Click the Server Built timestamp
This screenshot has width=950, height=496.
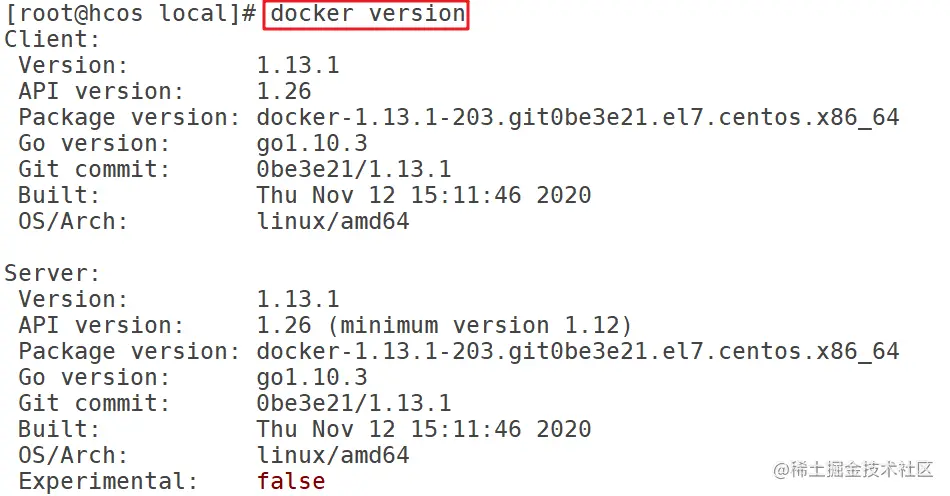tap(423, 429)
